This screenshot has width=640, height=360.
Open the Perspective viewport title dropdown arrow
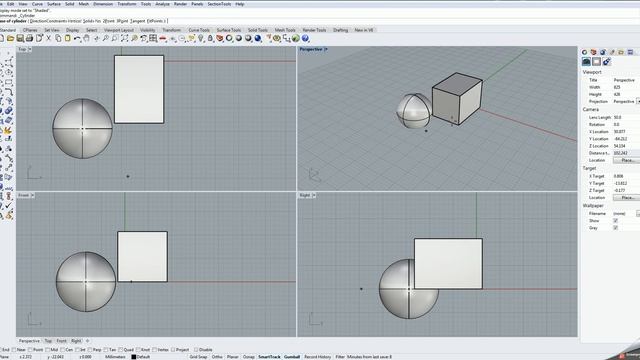coord(326,49)
